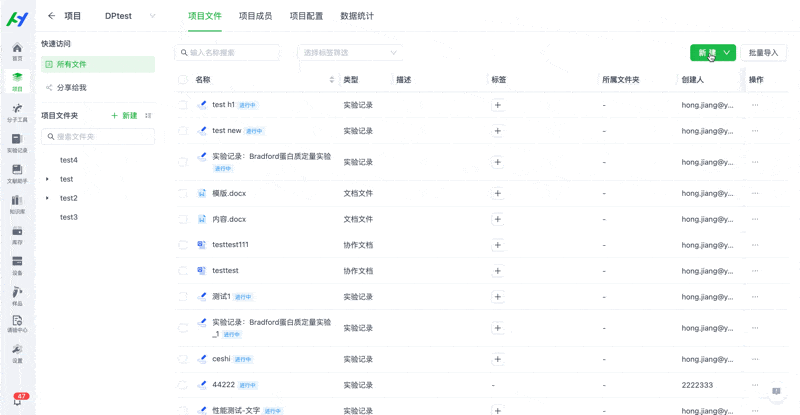This screenshot has height=415, width=800.
Task: Open the 首页 home icon in sidebar
Action: pos(17,52)
